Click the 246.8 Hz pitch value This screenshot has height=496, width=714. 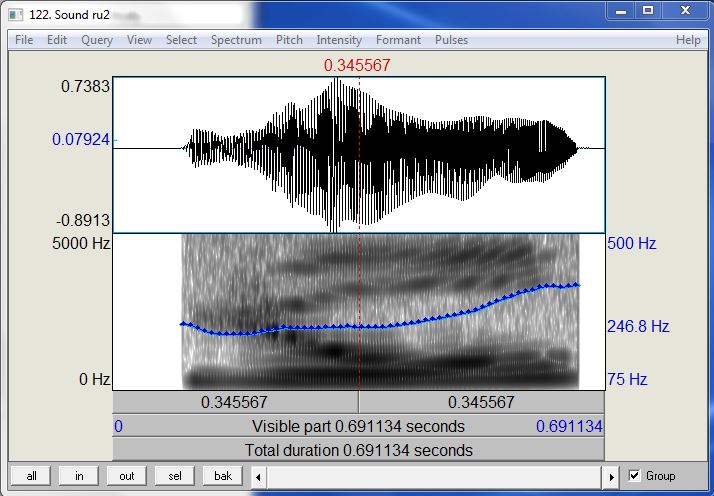point(638,326)
